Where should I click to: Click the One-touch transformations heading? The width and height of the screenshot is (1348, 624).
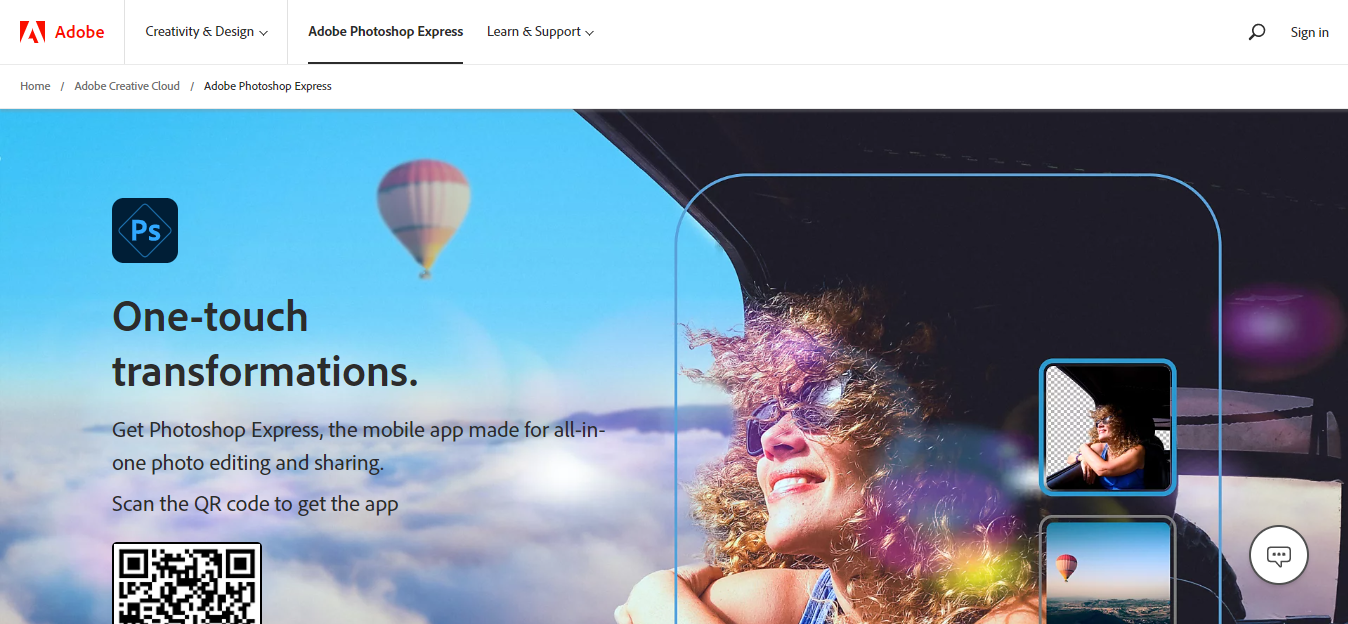(x=265, y=343)
